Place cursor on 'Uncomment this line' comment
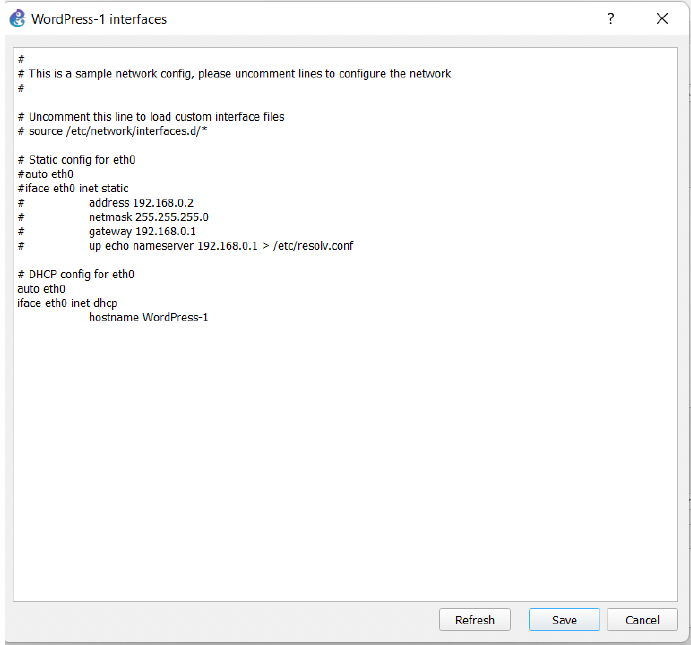 pyautogui.click(x=150, y=117)
